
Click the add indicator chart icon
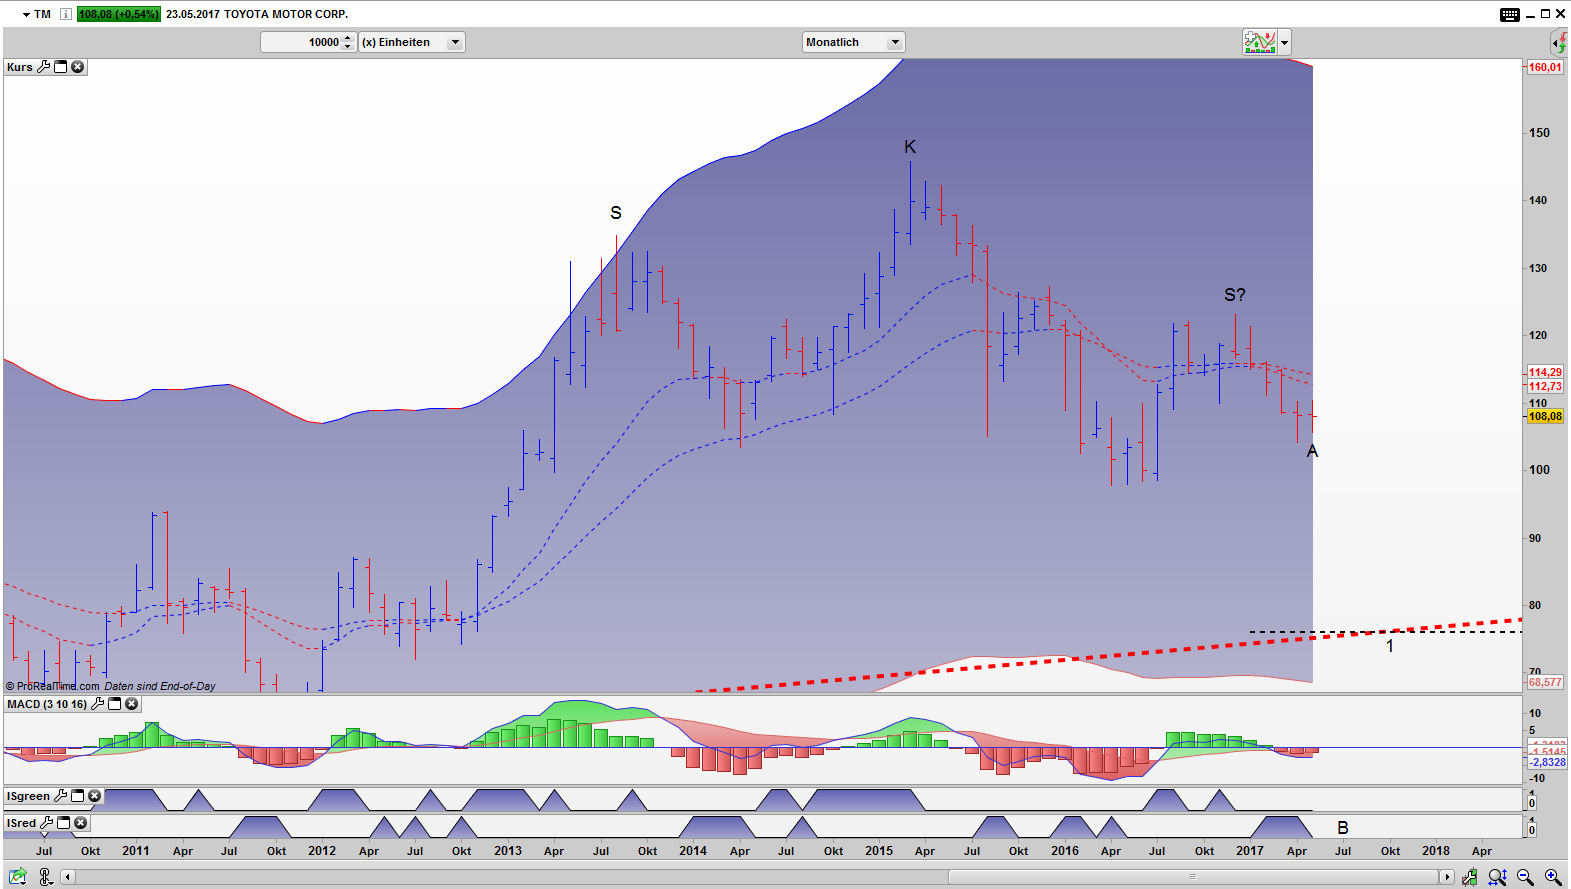[x=1259, y=42]
